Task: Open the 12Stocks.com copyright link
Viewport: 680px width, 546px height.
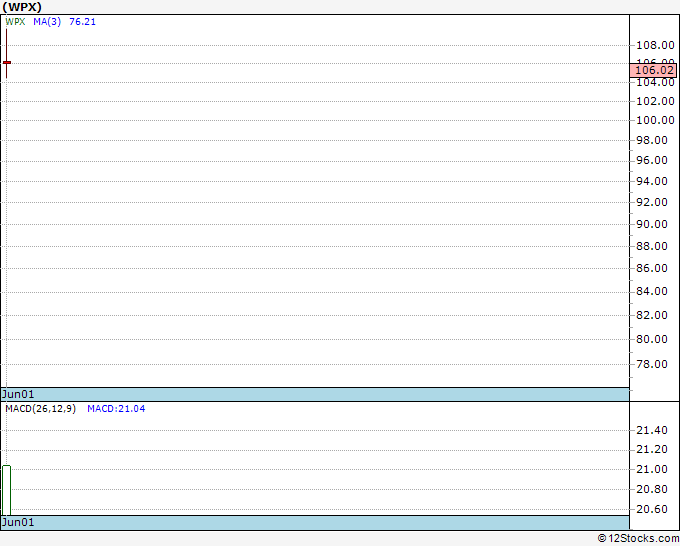Action: [x=638, y=538]
